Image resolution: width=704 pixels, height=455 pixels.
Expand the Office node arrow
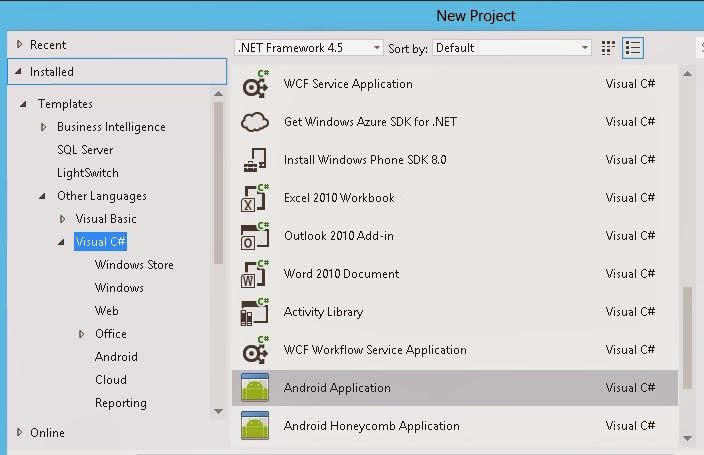pos(81,334)
